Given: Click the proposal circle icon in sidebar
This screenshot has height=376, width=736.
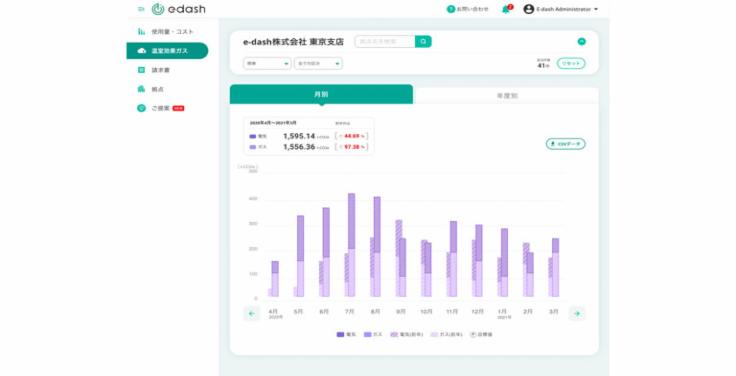Looking at the screenshot, I should pos(141,108).
